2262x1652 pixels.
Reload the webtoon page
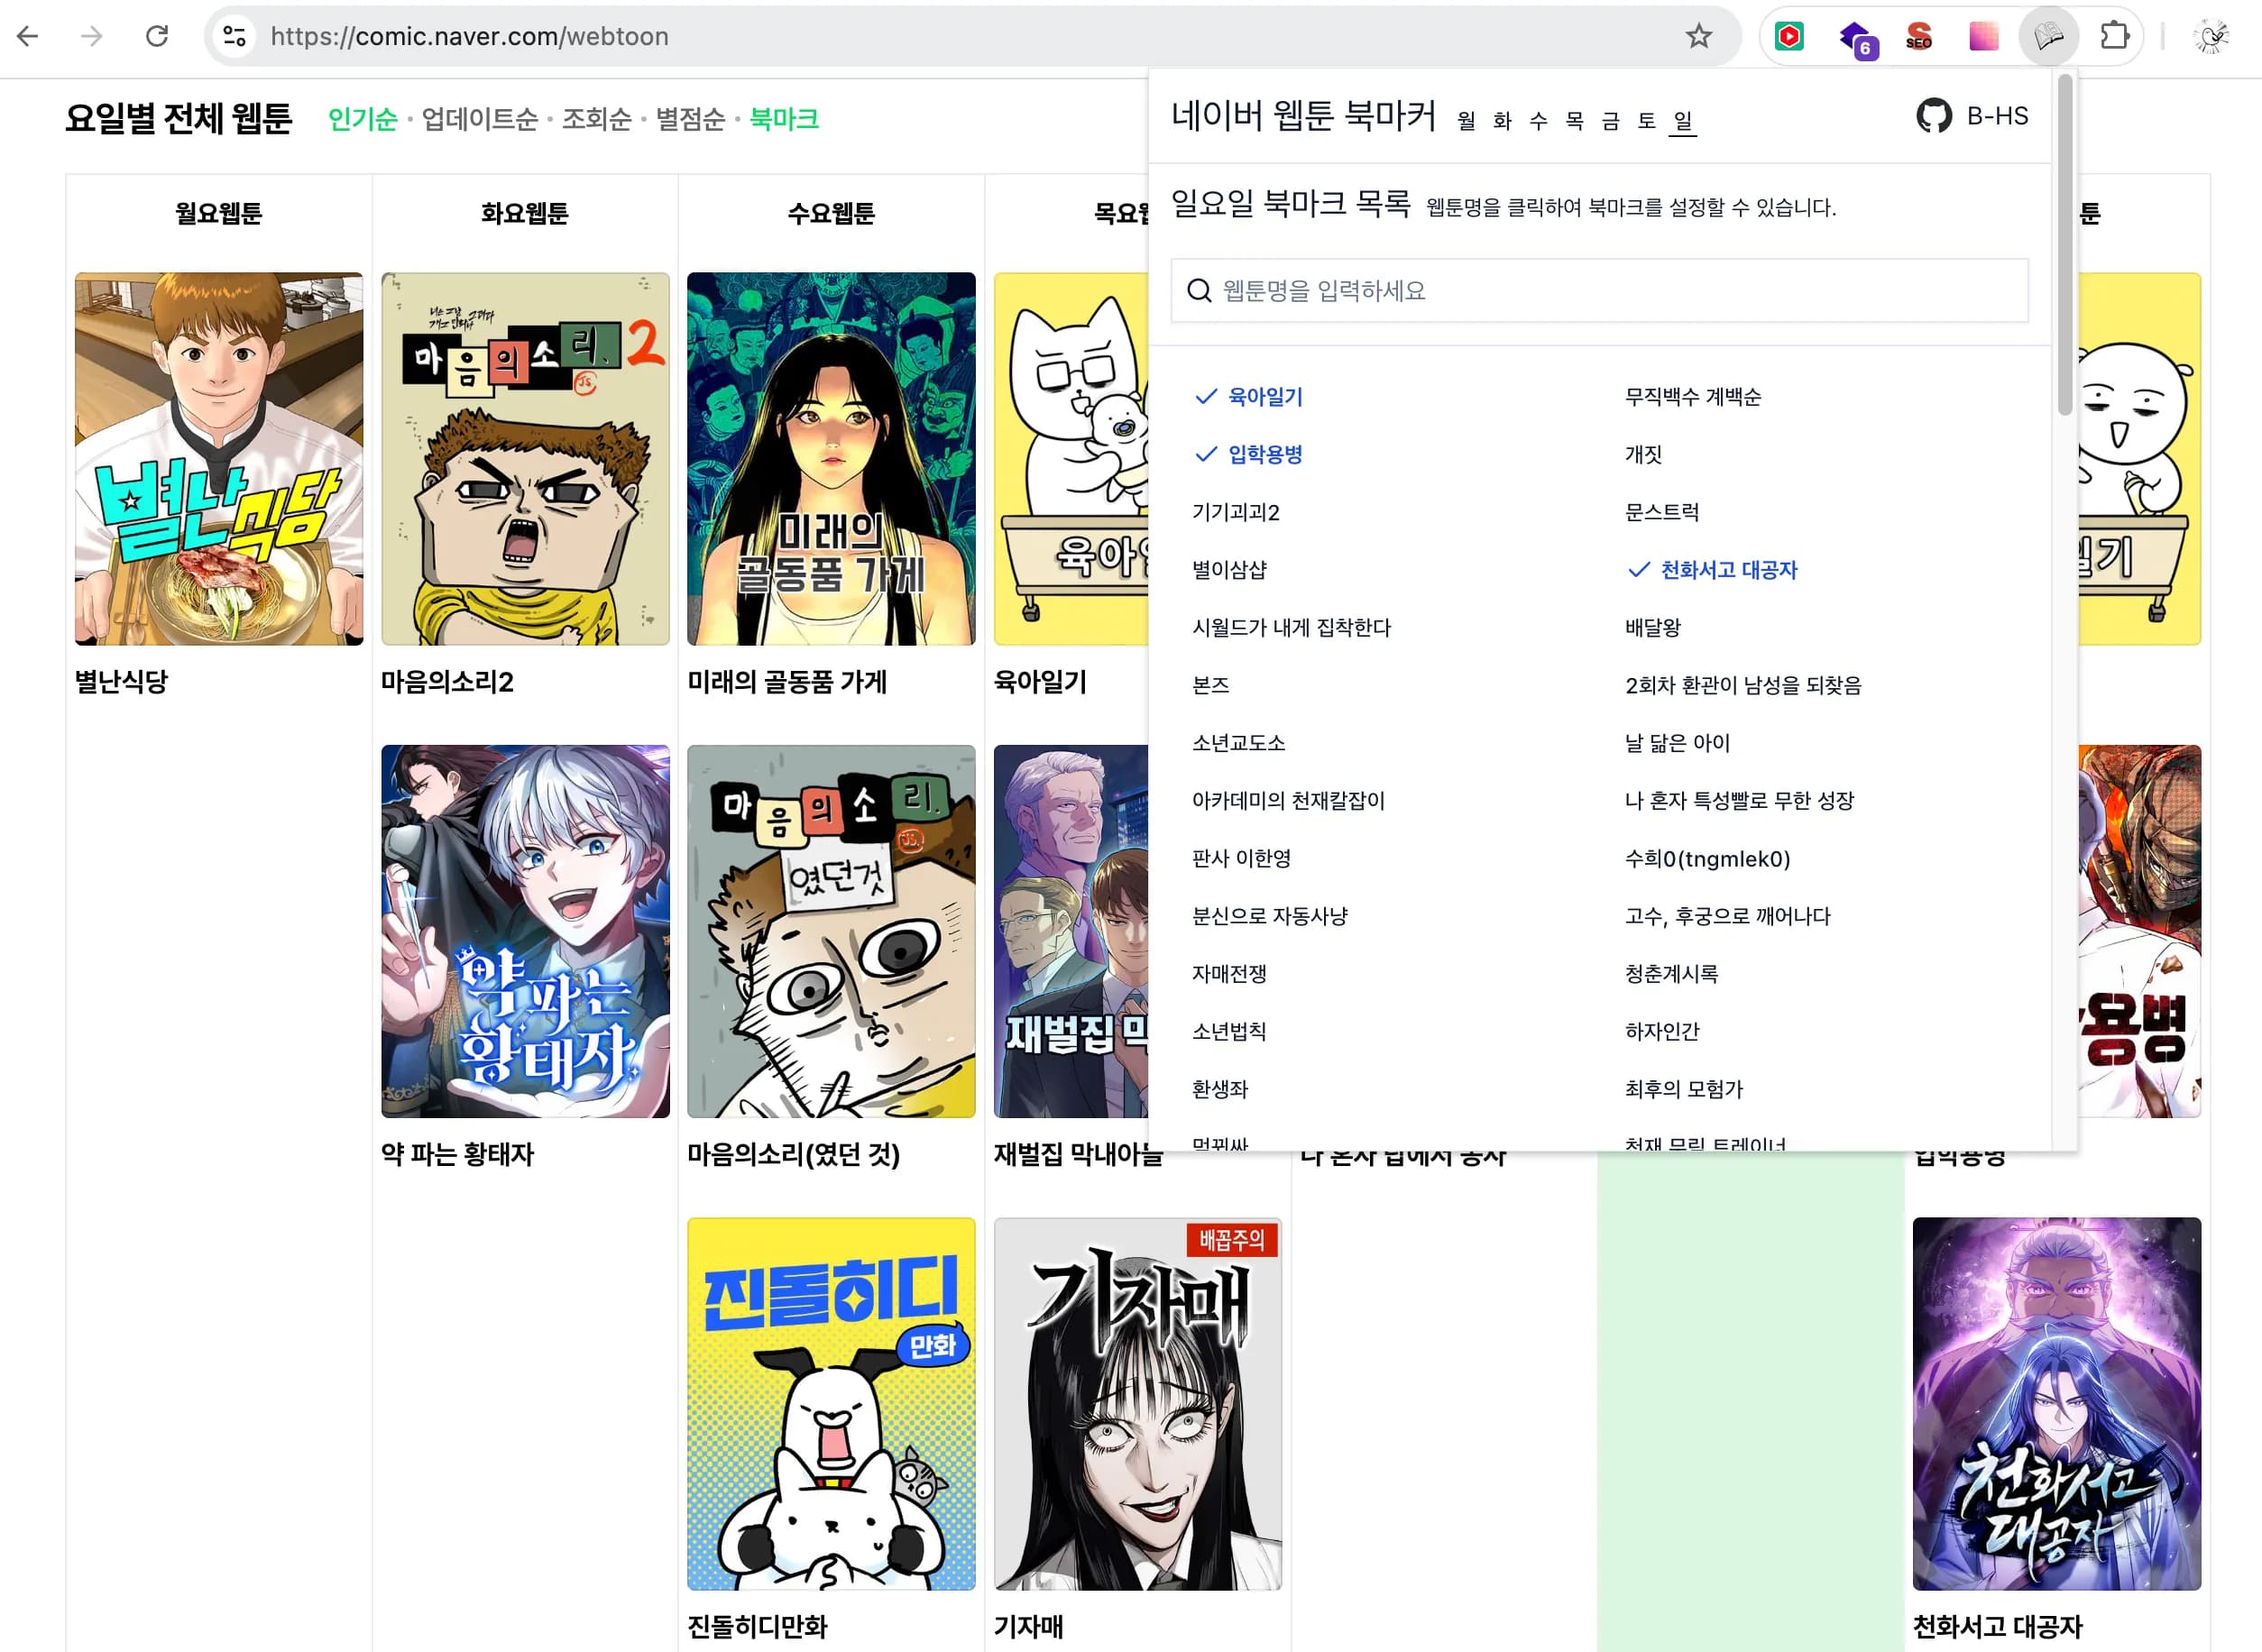tap(158, 35)
